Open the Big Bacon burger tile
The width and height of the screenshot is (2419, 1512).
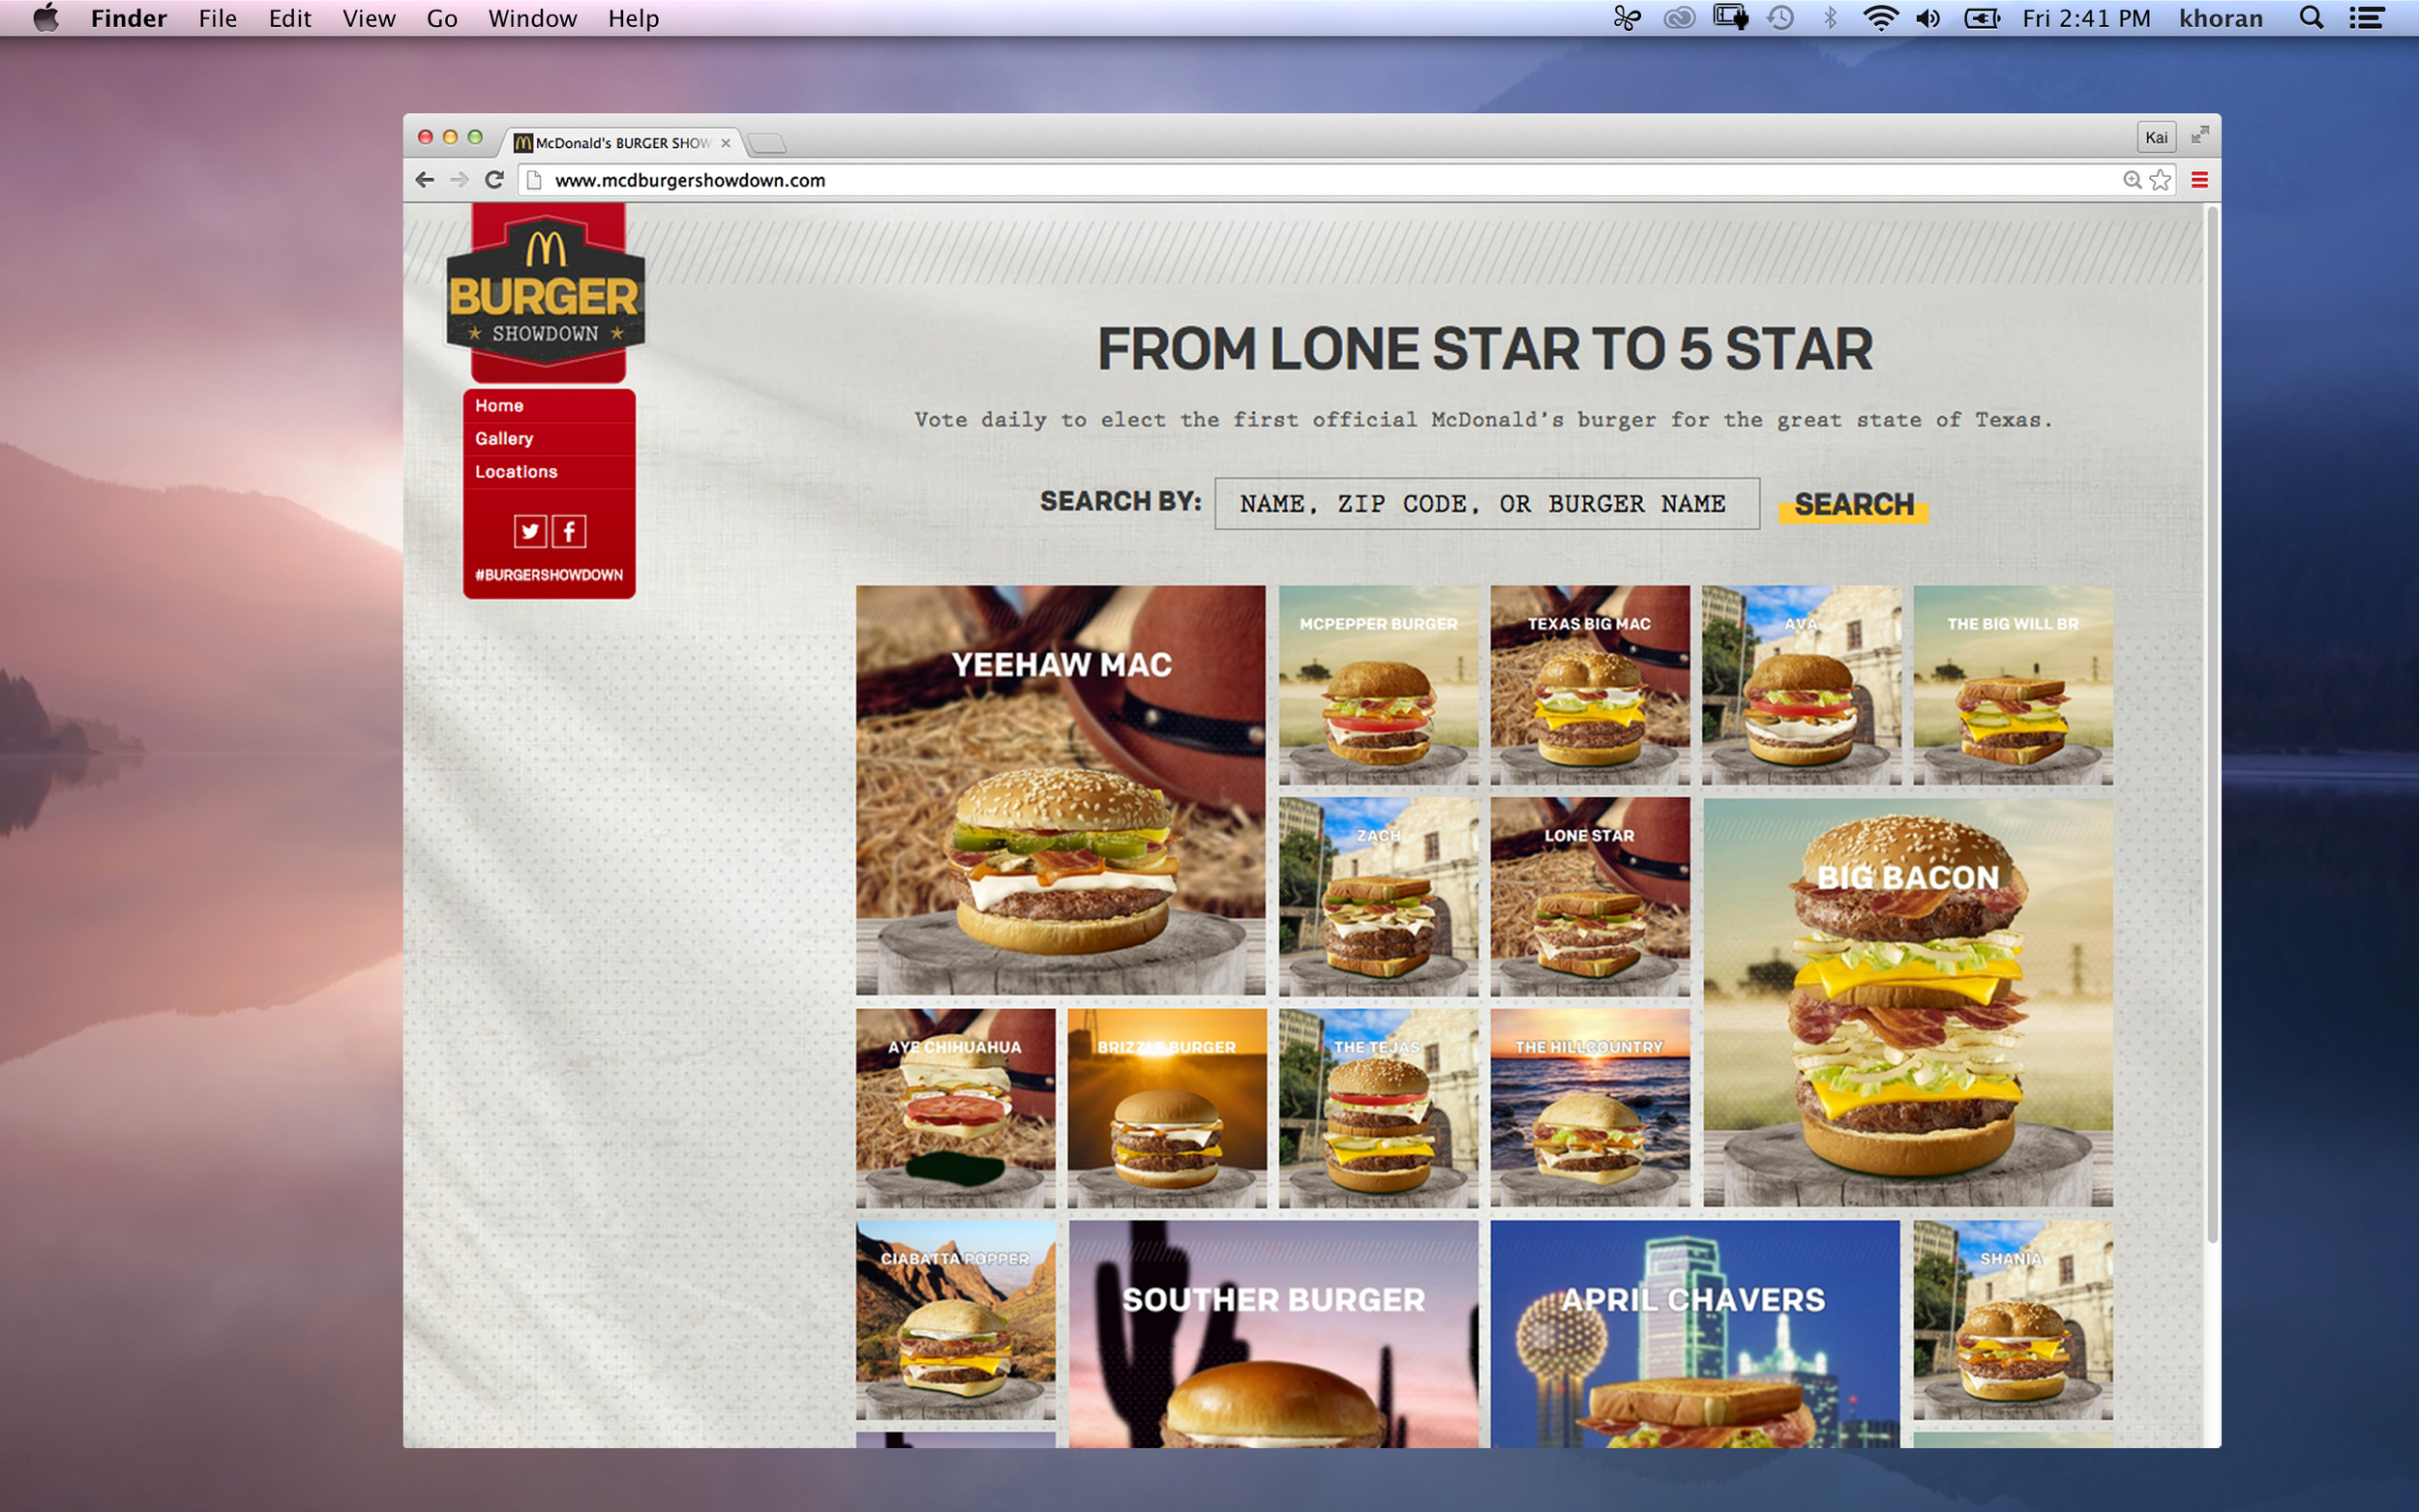pos(1907,1001)
